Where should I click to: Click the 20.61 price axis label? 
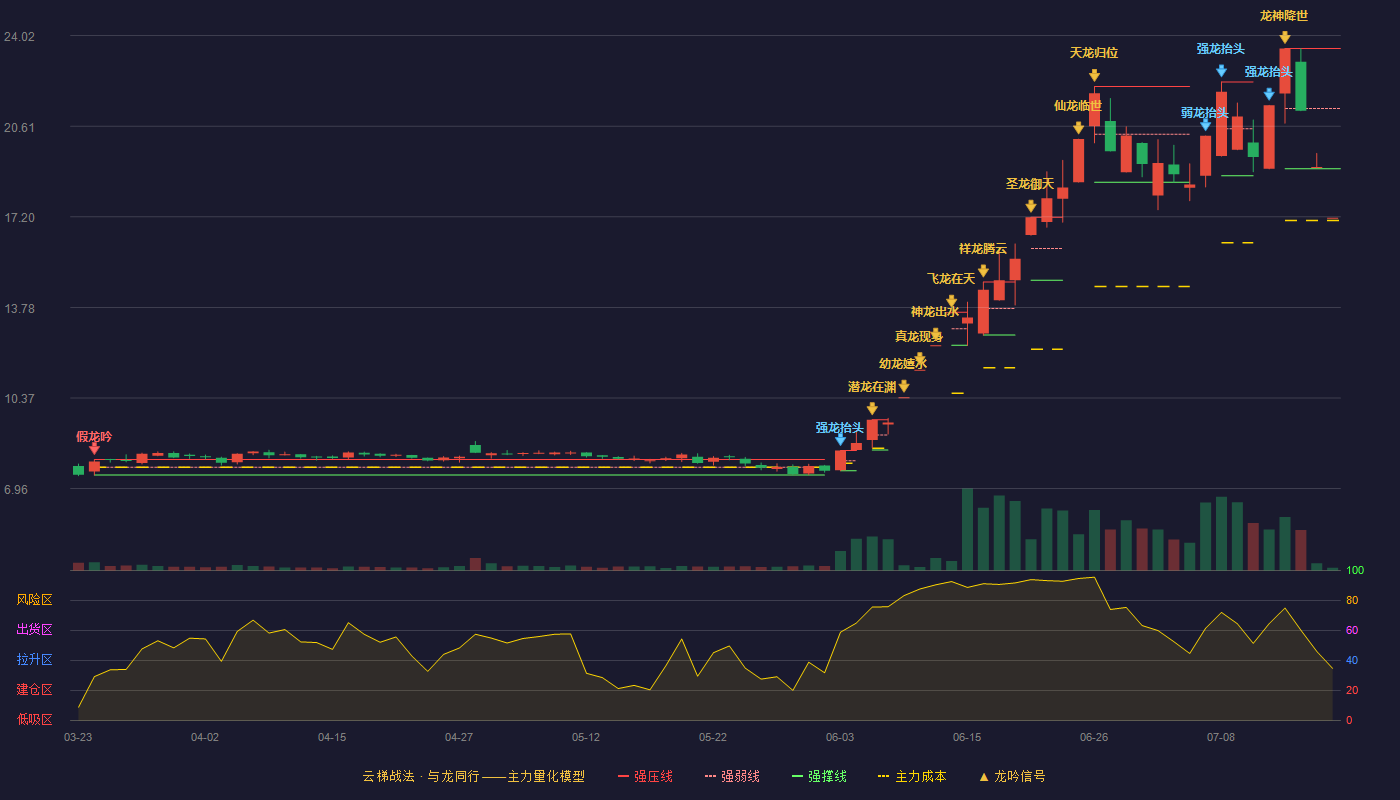tap(19, 127)
